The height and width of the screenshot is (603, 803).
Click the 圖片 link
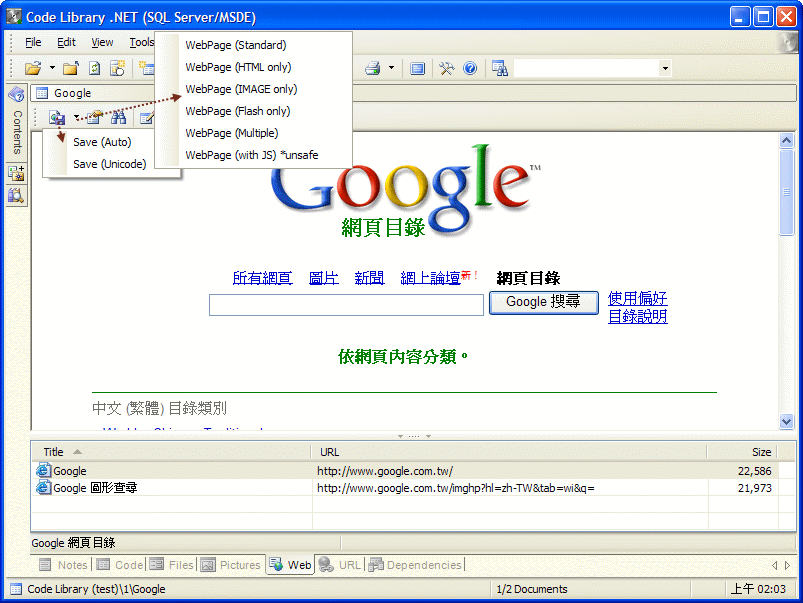pos(324,278)
